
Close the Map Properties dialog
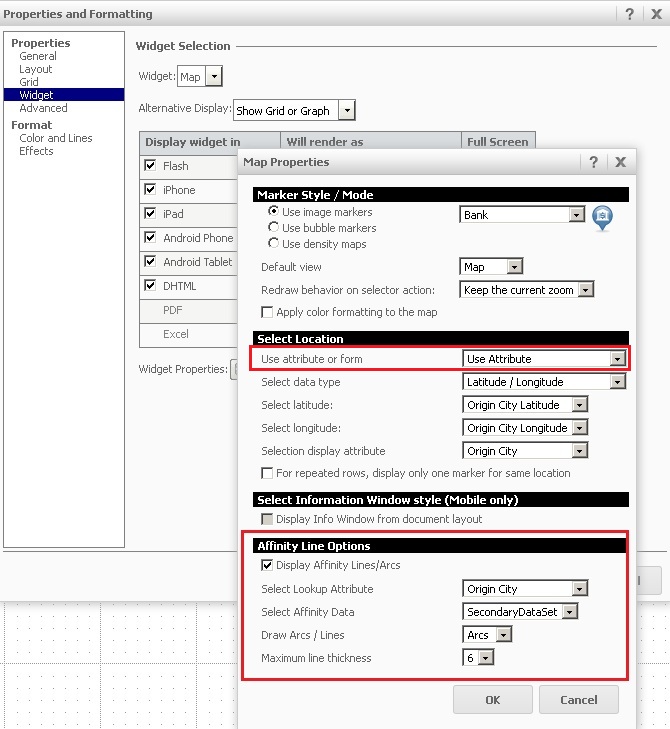[x=620, y=162]
